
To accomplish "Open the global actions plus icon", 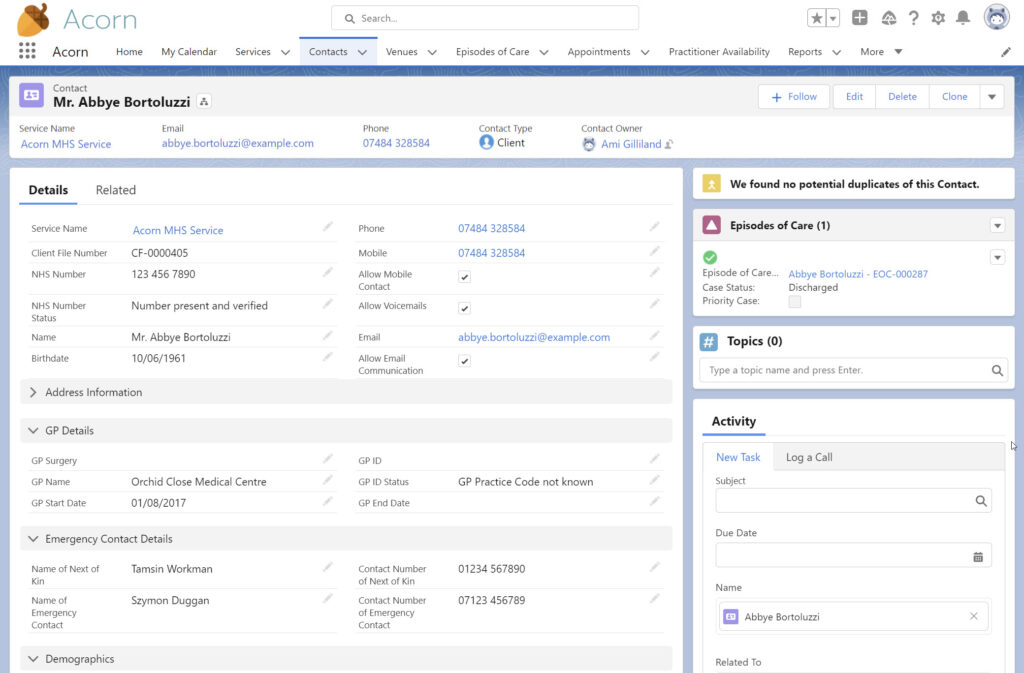I will (x=860, y=18).
